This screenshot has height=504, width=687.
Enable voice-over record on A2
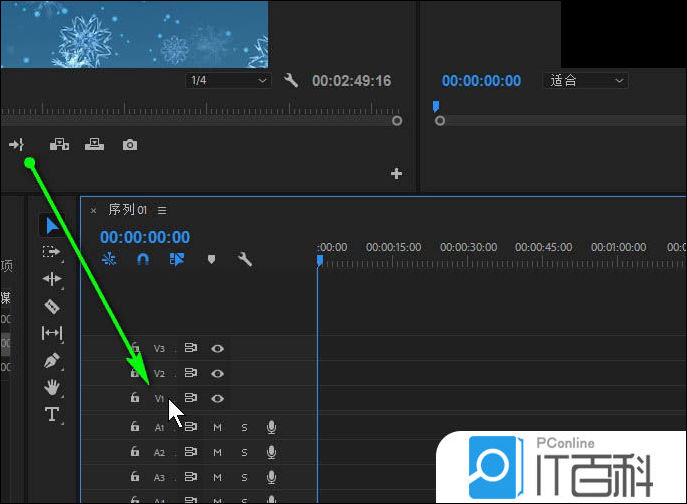click(x=271, y=452)
